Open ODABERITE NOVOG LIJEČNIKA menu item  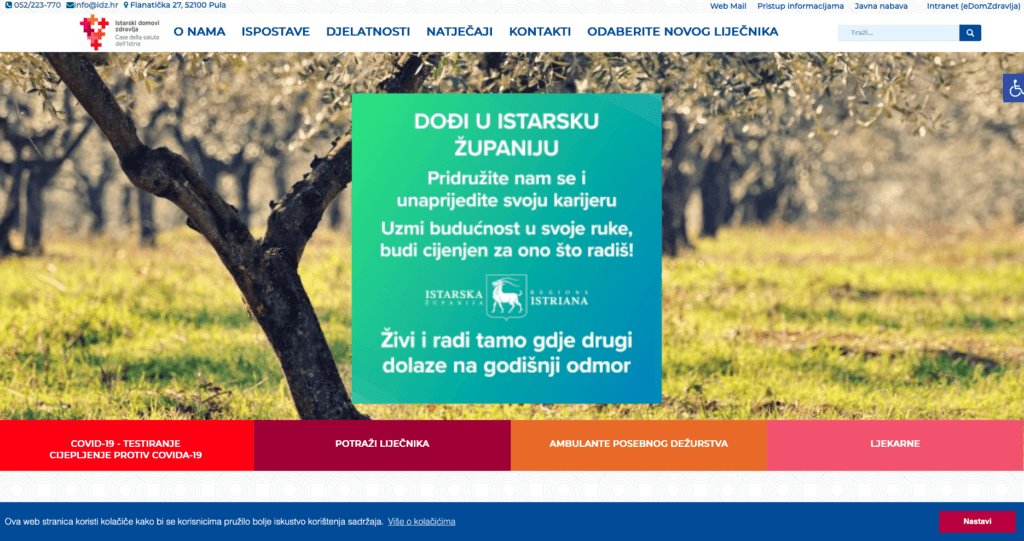coord(682,31)
